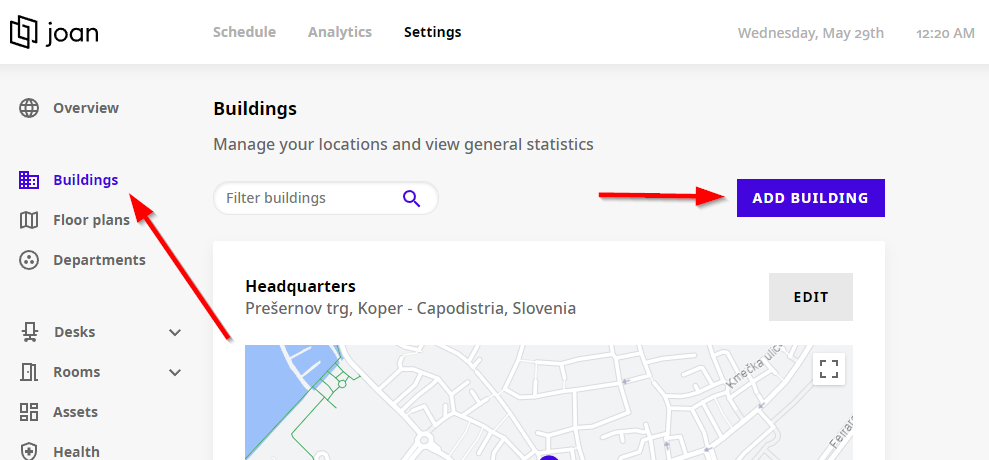
Task: Click the ADD BUILDING button
Action: [811, 198]
